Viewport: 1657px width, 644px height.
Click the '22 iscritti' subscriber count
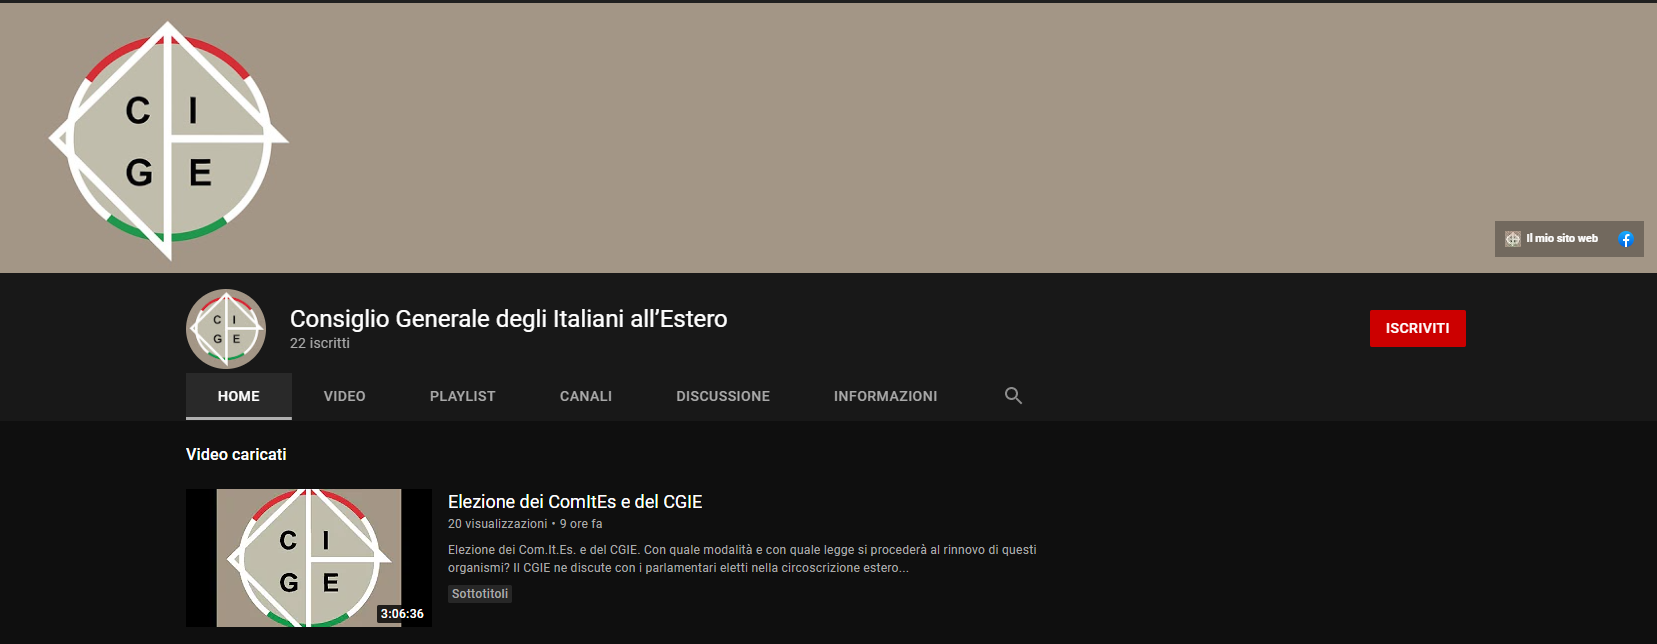[x=320, y=343]
